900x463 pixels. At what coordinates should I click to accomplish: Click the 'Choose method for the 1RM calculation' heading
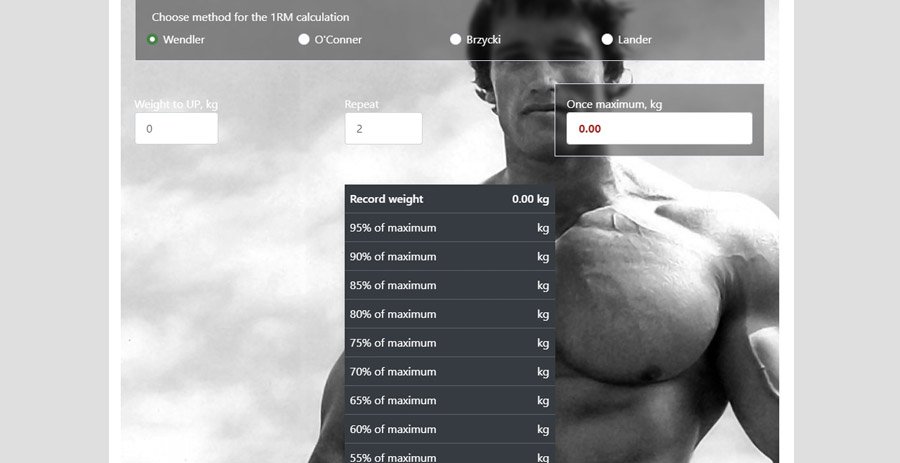pos(250,17)
